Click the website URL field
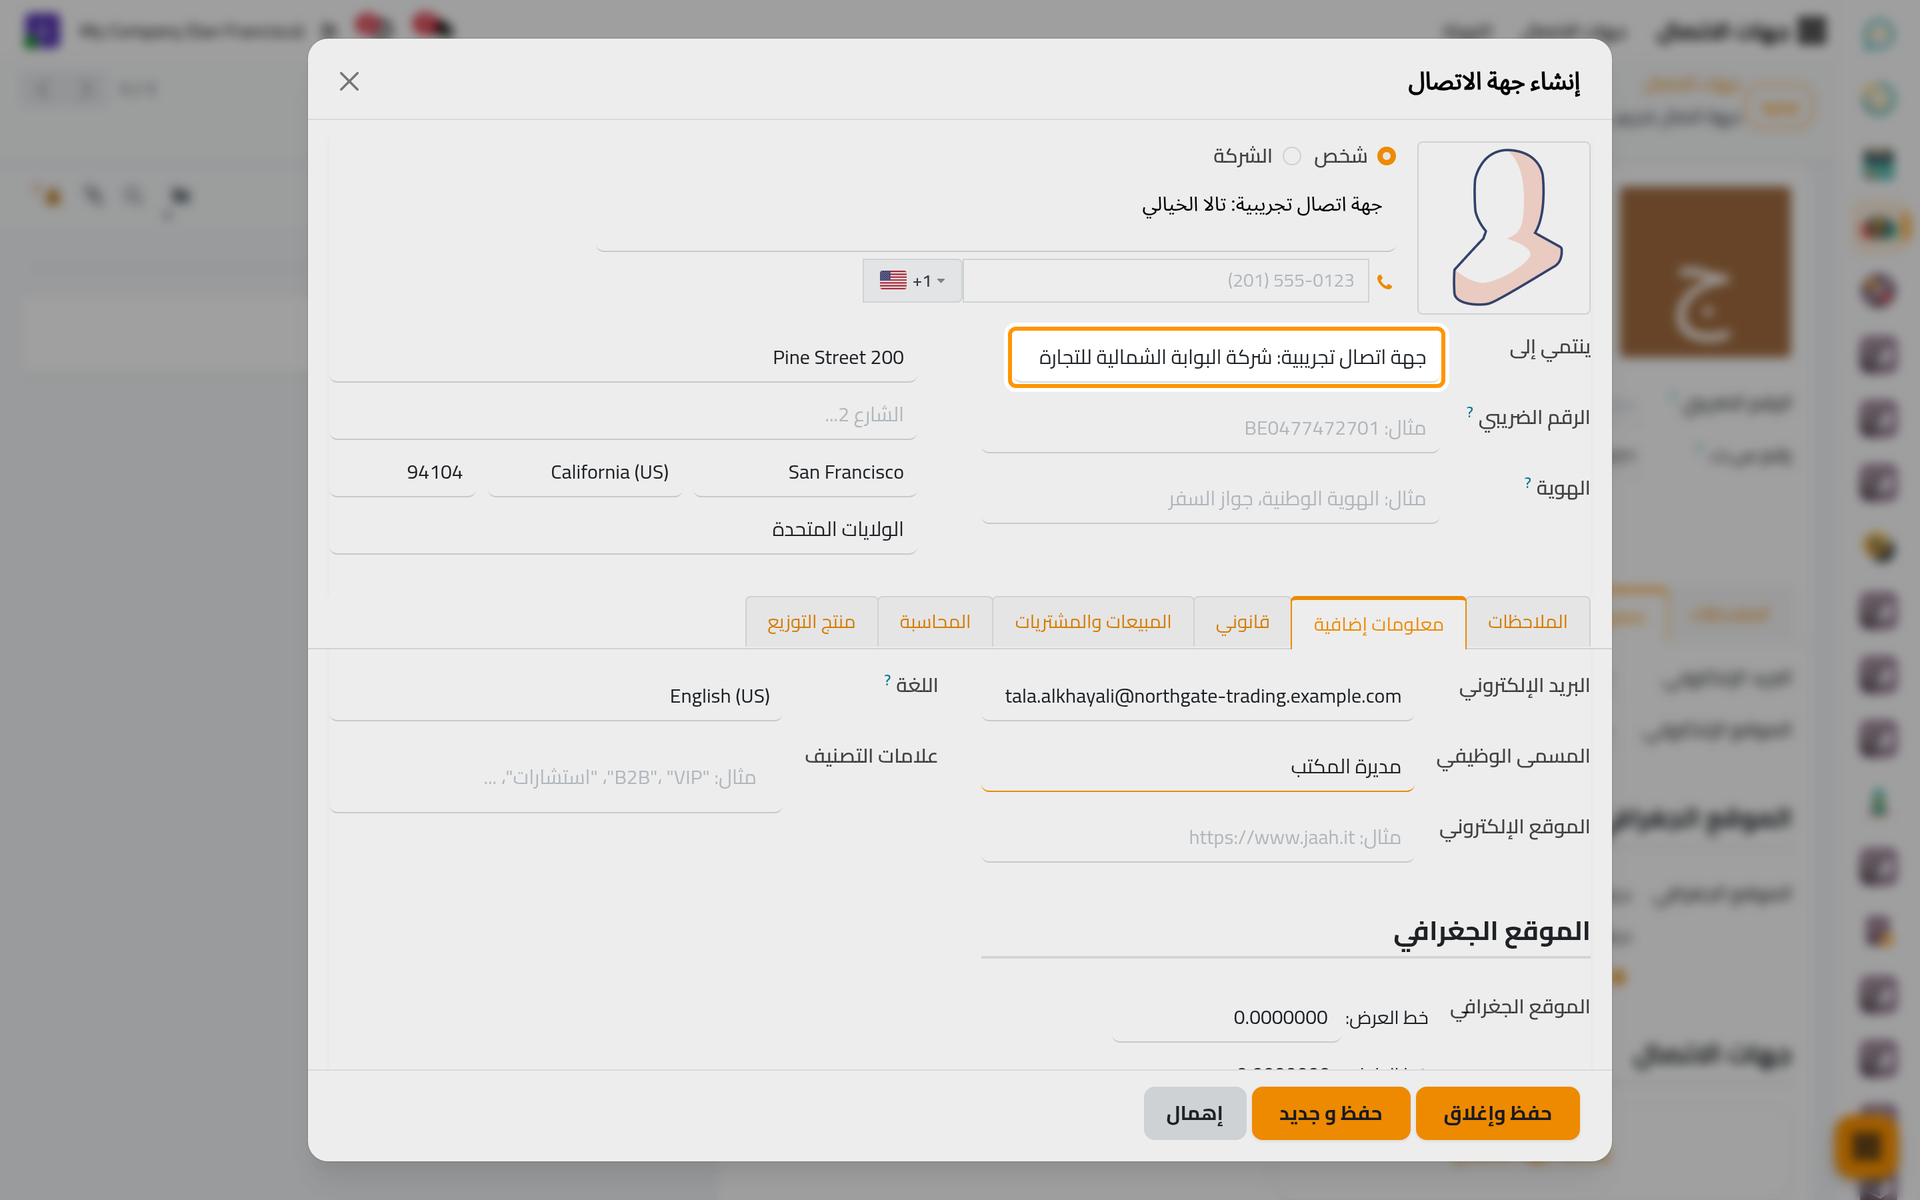Viewport: 1920px width, 1200px height. tap(1197, 837)
